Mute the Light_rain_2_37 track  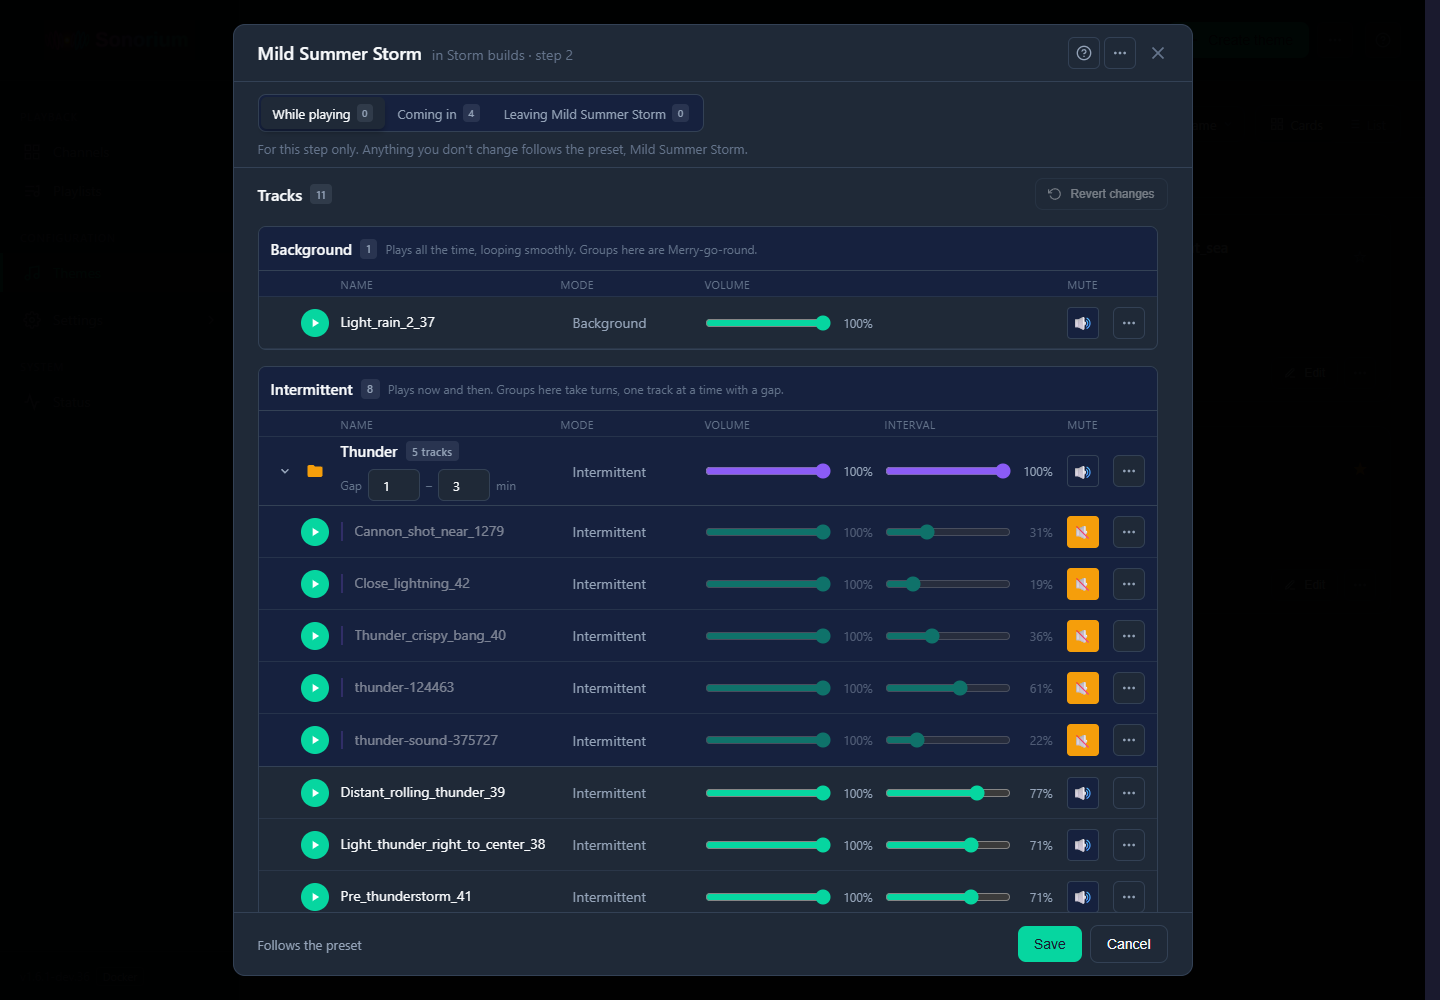coord(1083,323)
